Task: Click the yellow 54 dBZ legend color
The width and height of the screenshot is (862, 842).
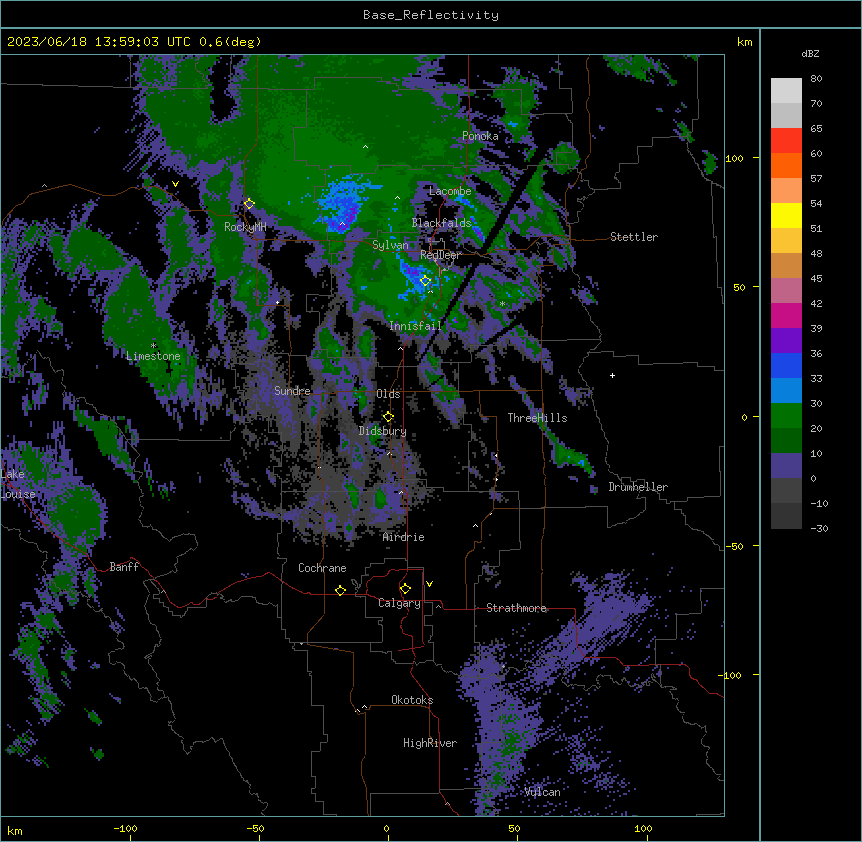Action: (x=786, y=215)
